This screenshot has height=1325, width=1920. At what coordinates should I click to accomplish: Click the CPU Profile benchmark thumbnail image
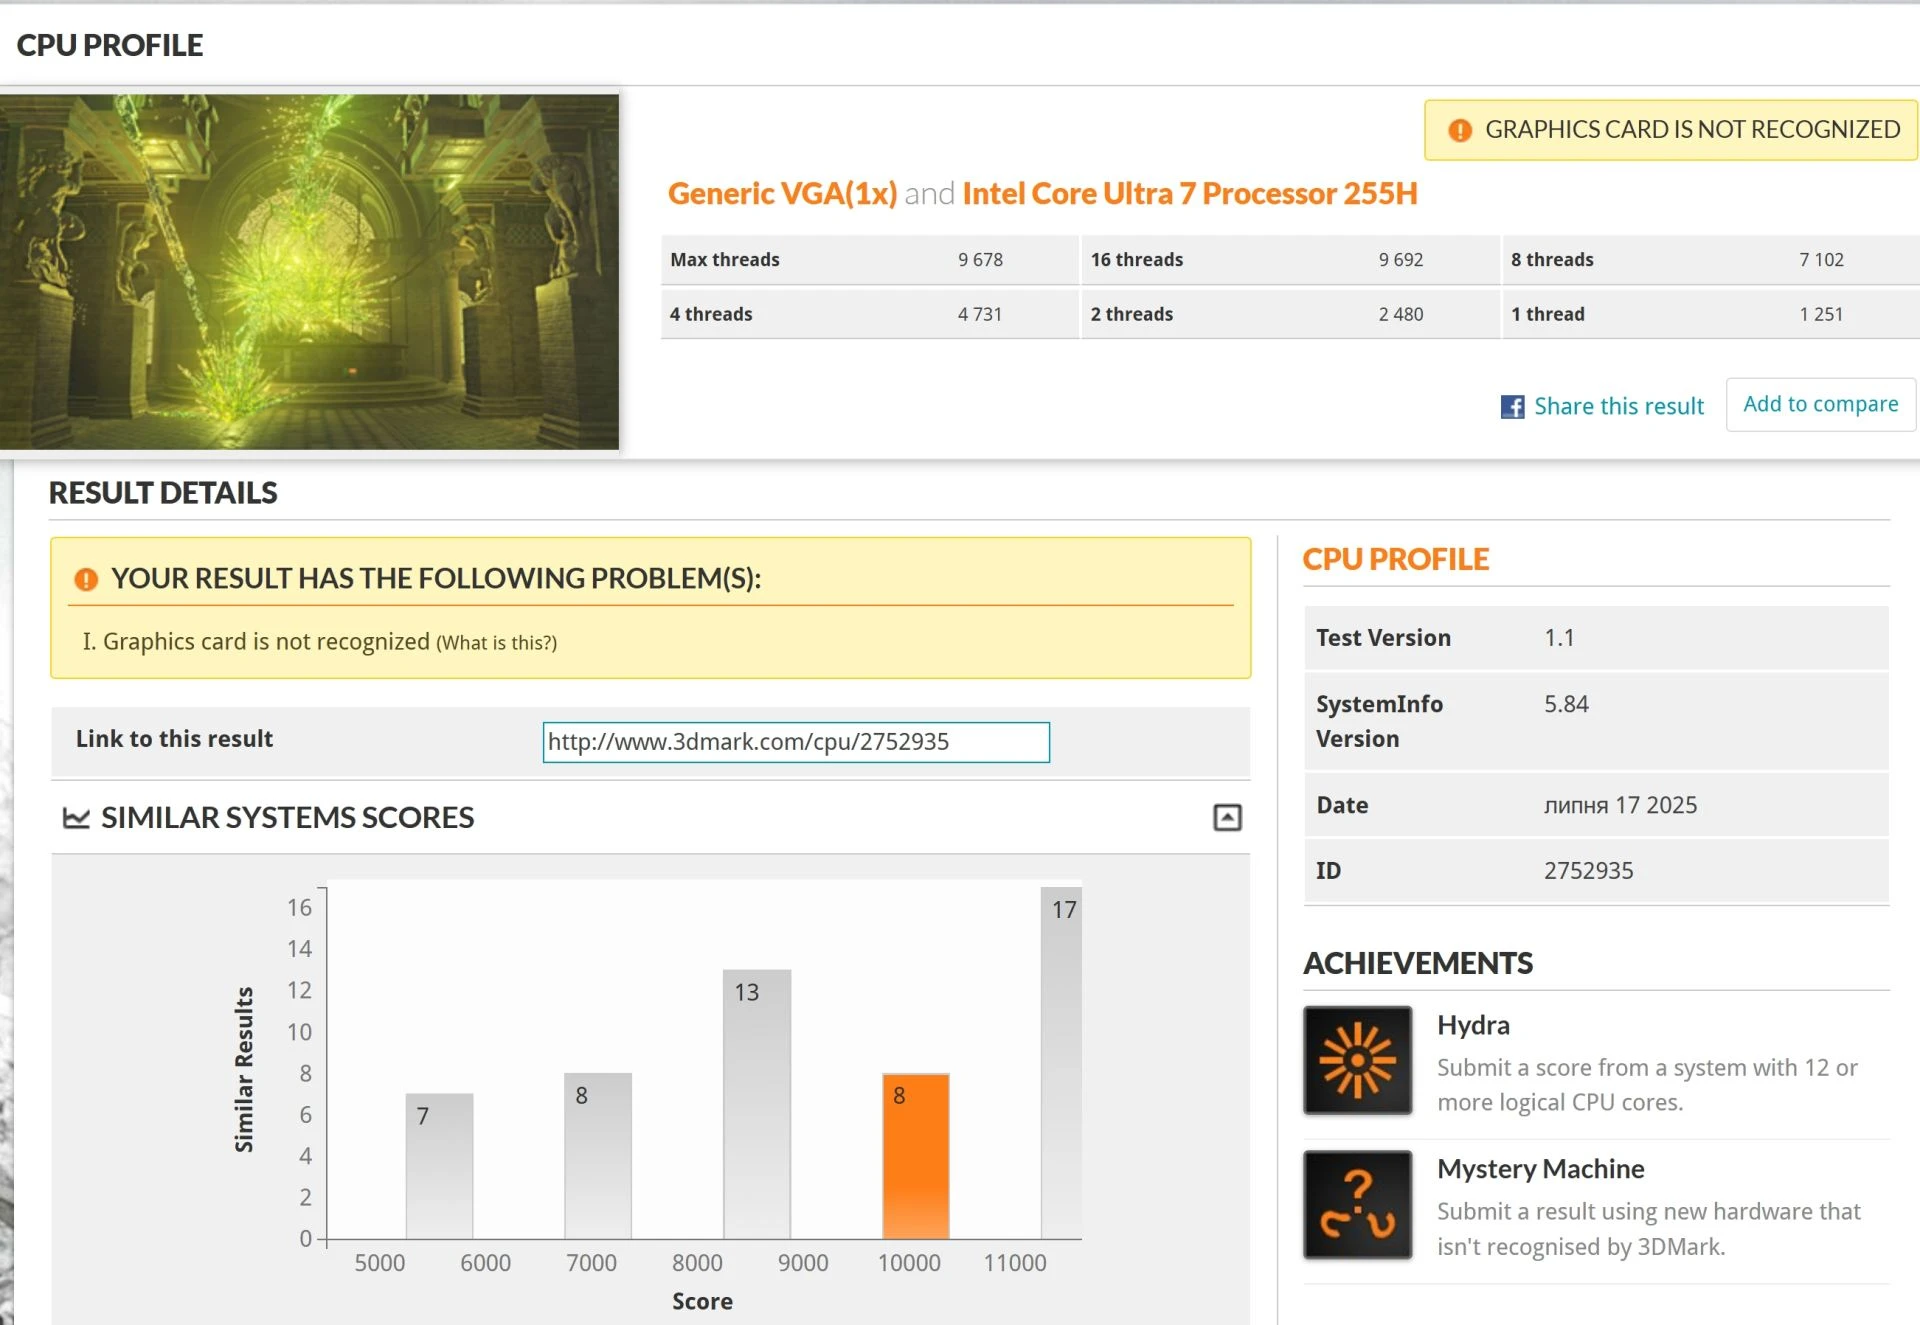[309, 272]
